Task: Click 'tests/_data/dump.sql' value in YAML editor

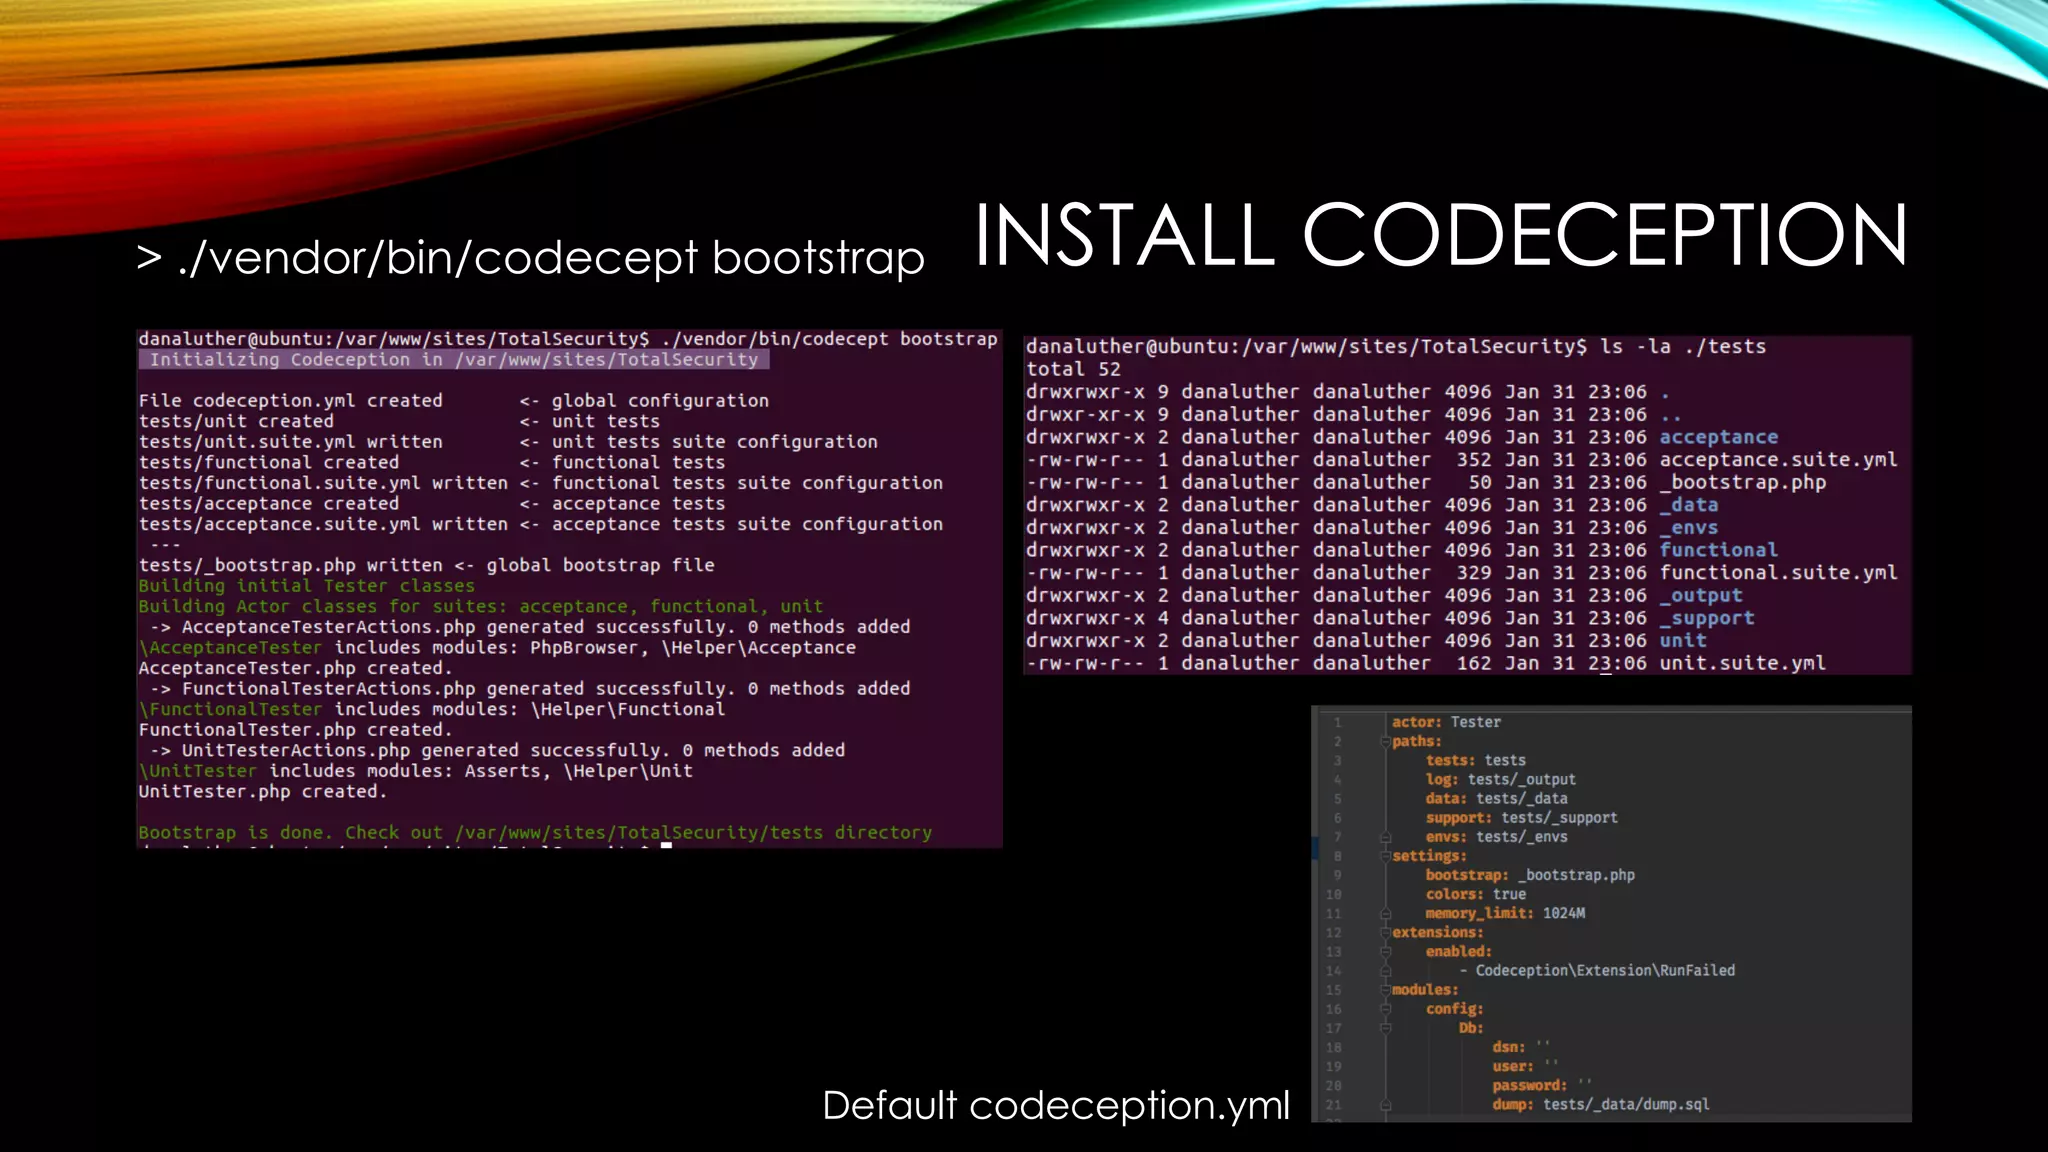Action: pyautogui.click(x=1626, y=1105)
